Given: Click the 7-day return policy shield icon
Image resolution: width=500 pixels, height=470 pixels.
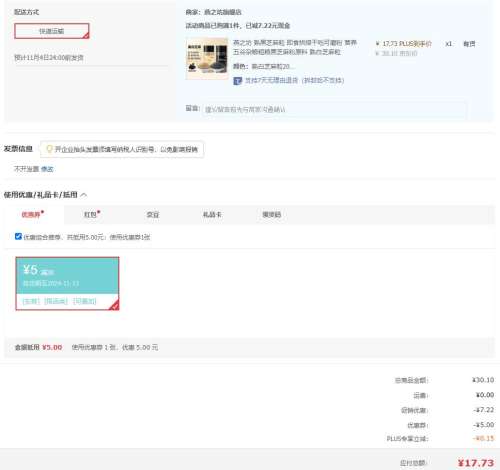Looking at the screenshot, I should click(237, 81).
